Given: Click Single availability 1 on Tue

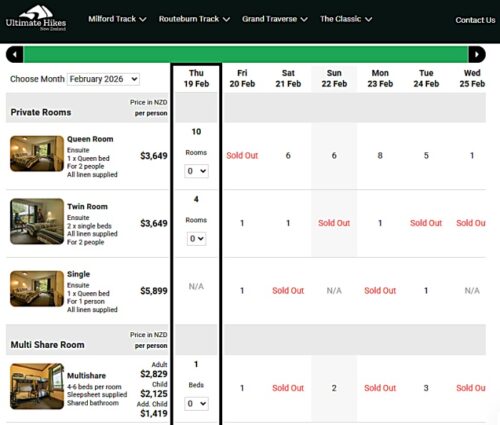Looking at the screenshot, I should [x=426, y=291].
